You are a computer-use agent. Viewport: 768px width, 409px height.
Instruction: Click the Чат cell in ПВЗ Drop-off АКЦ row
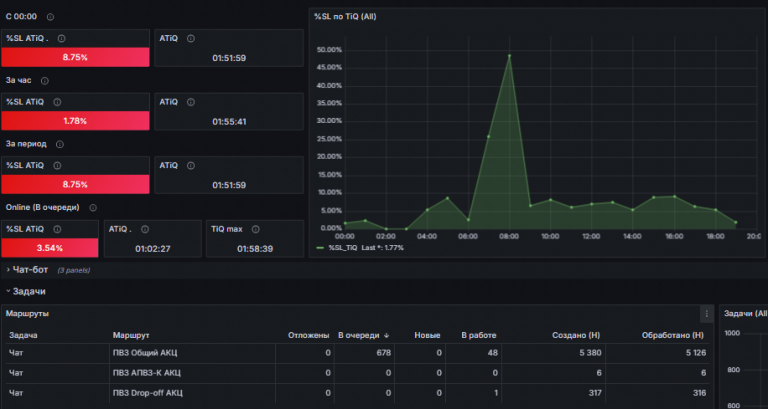57,393
